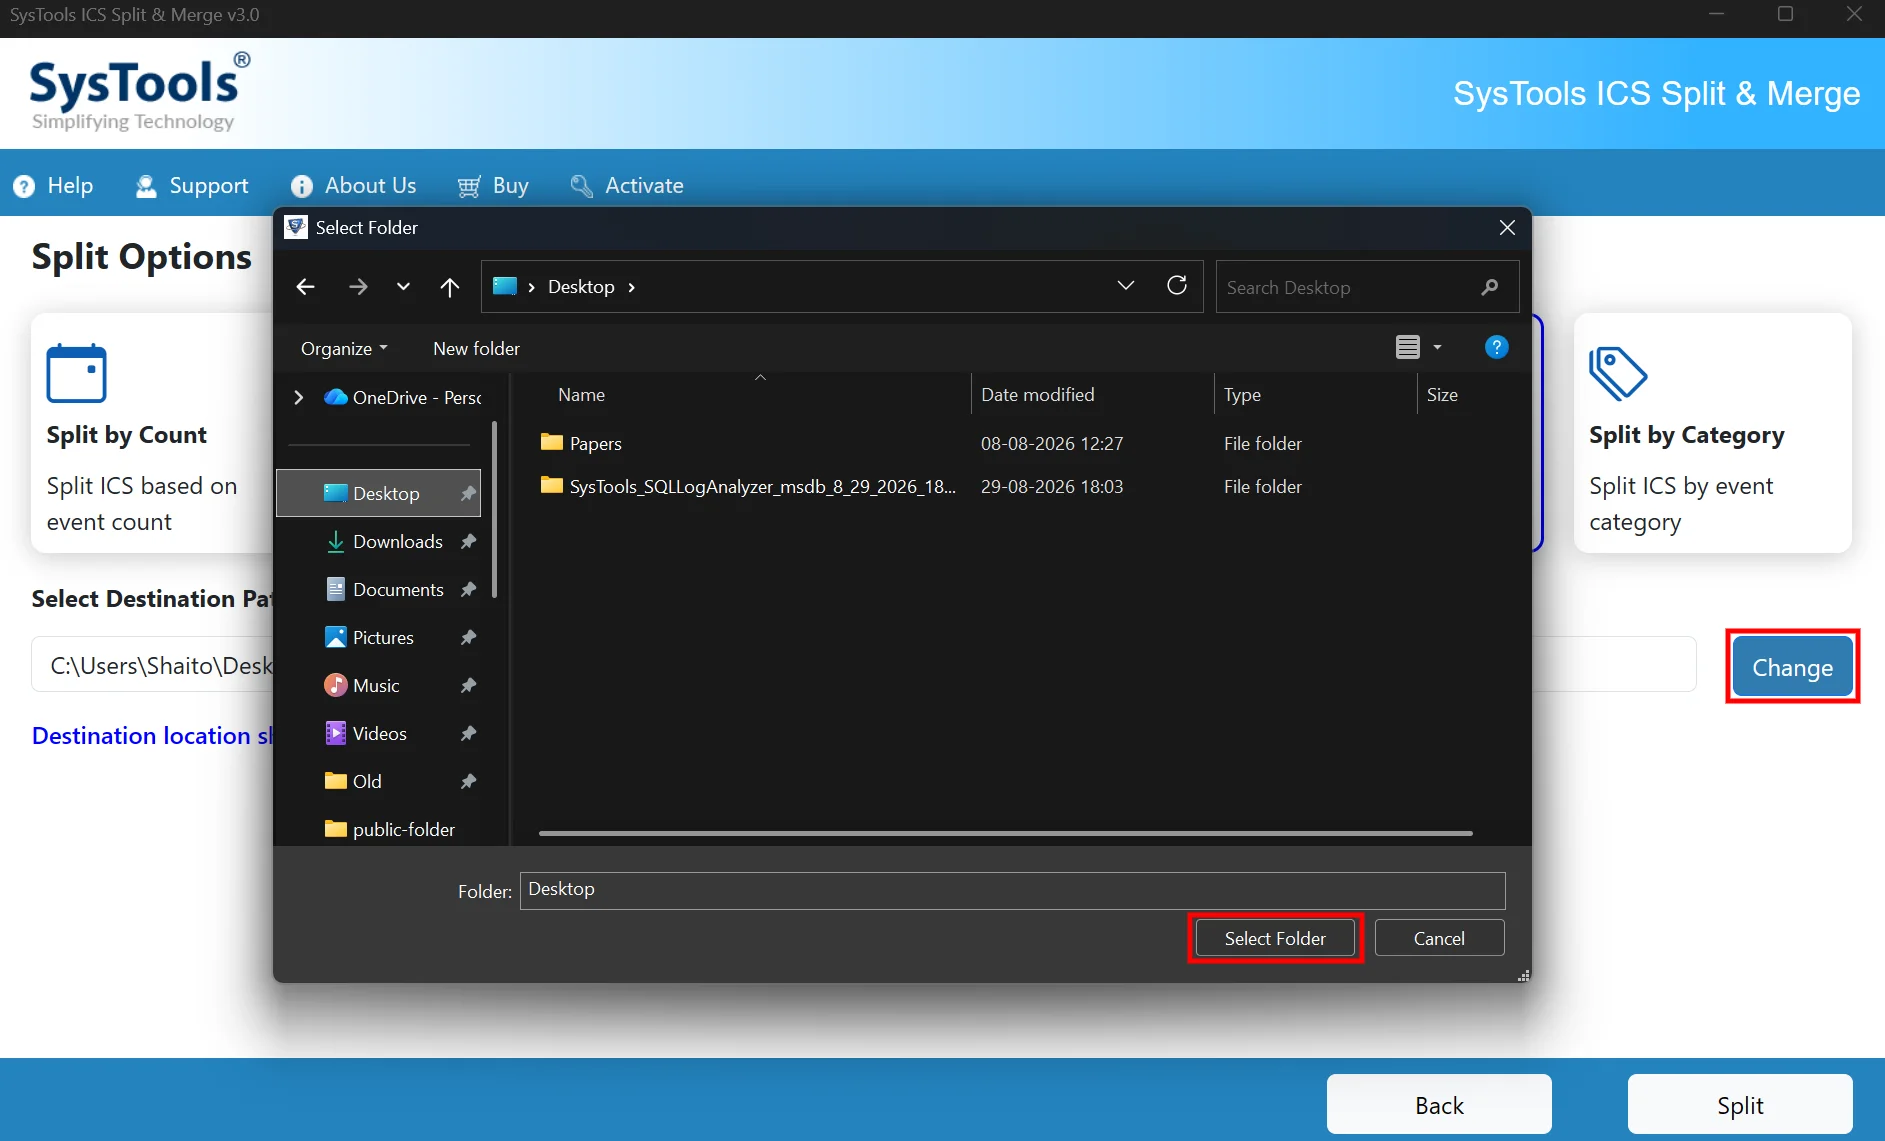The width and height of the screenshot is (1885, 1141).
Task: Sort by the Date modified column header
Action: click(1092, 395)
